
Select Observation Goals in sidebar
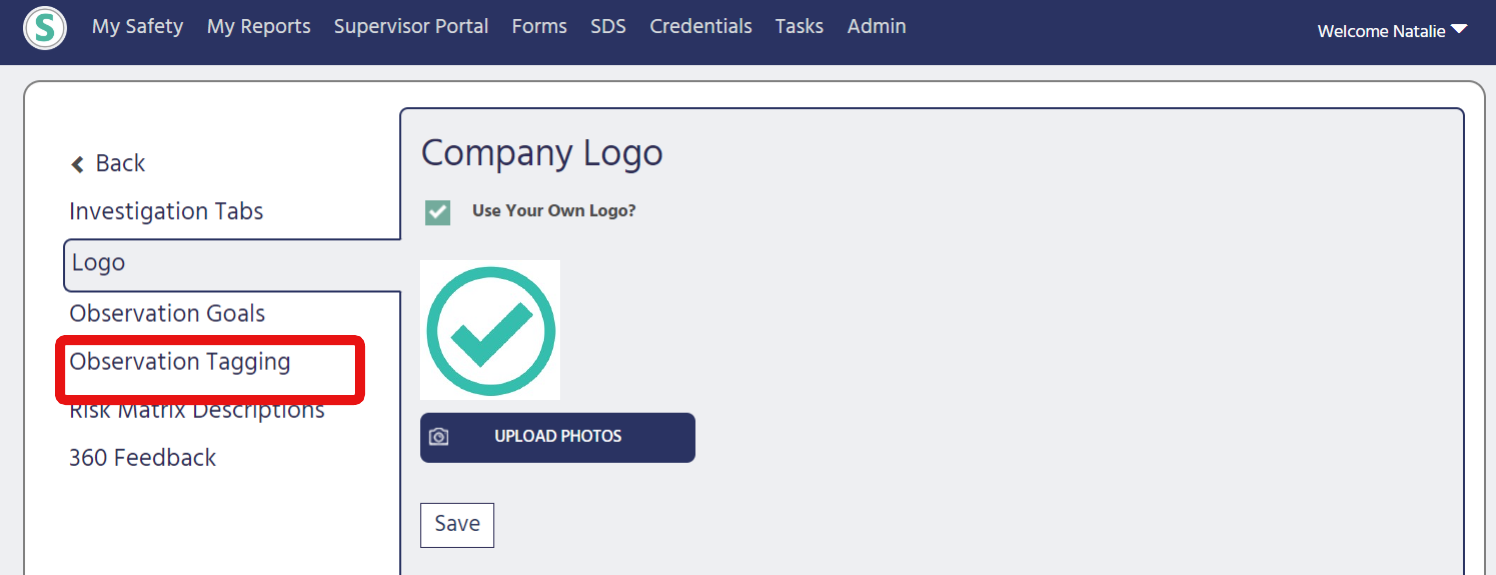click(167, 313)
